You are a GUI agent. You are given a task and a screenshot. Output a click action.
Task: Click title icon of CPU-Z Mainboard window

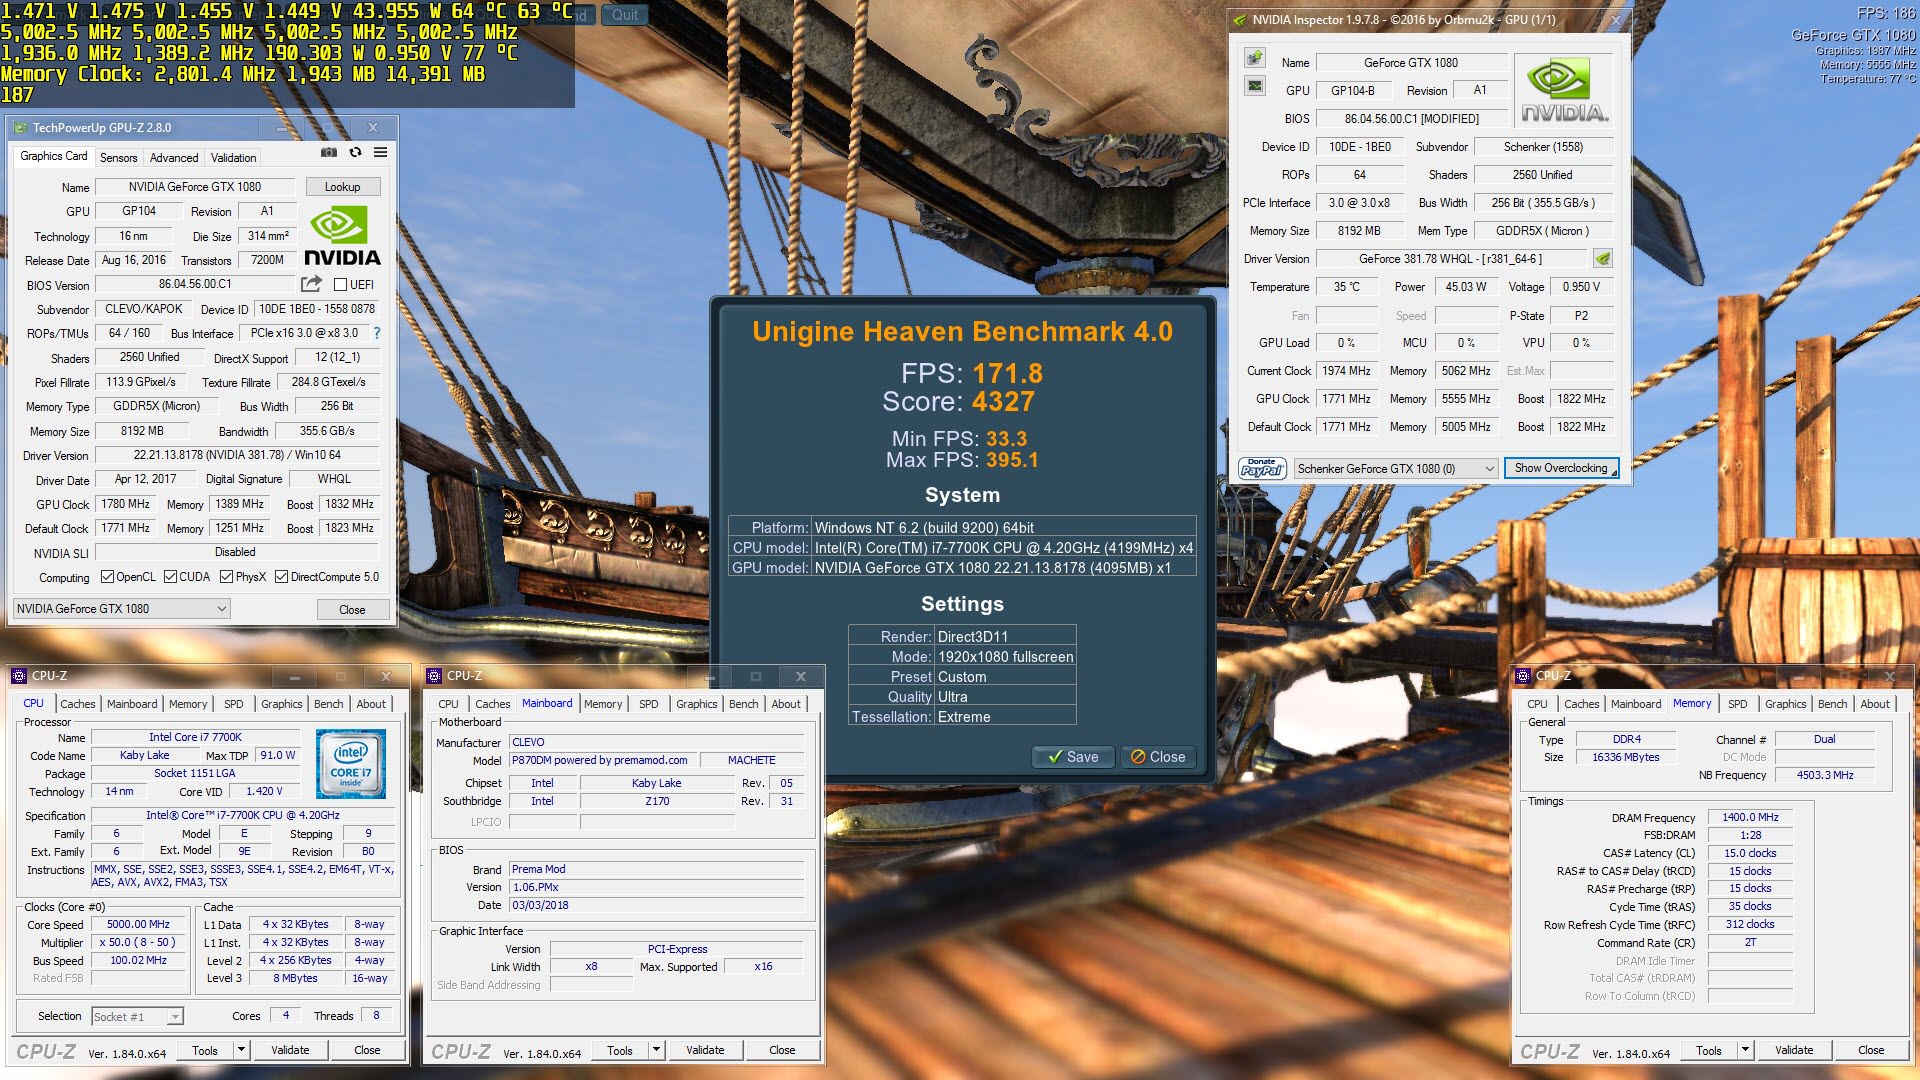[434, 676]
